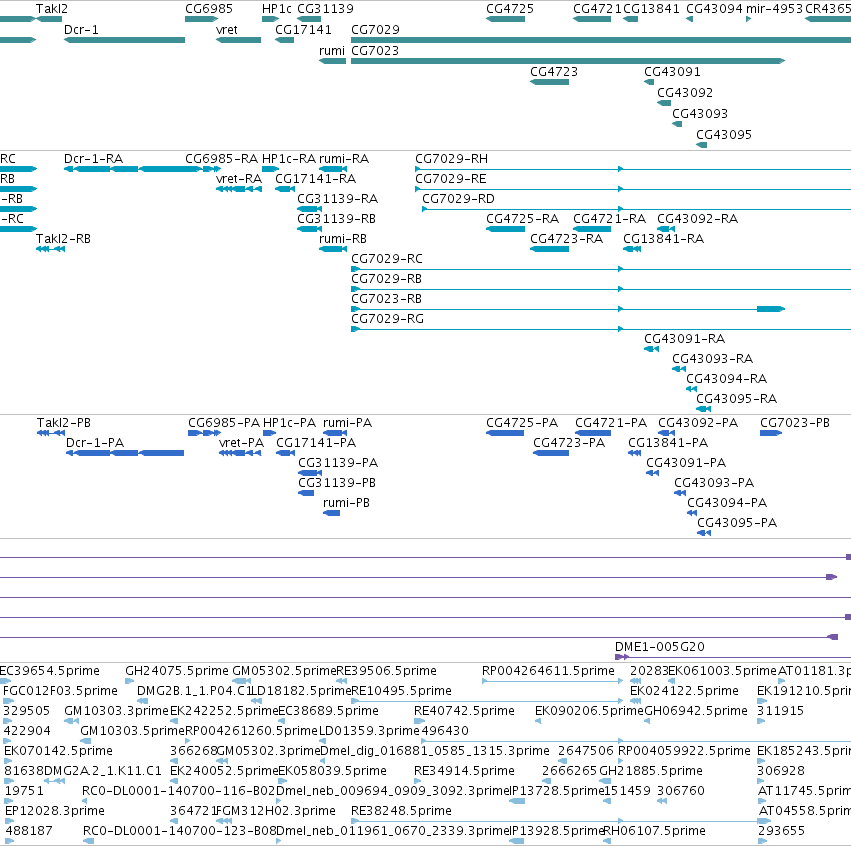Click the CG7029-RH transcript label

(452, 159)
